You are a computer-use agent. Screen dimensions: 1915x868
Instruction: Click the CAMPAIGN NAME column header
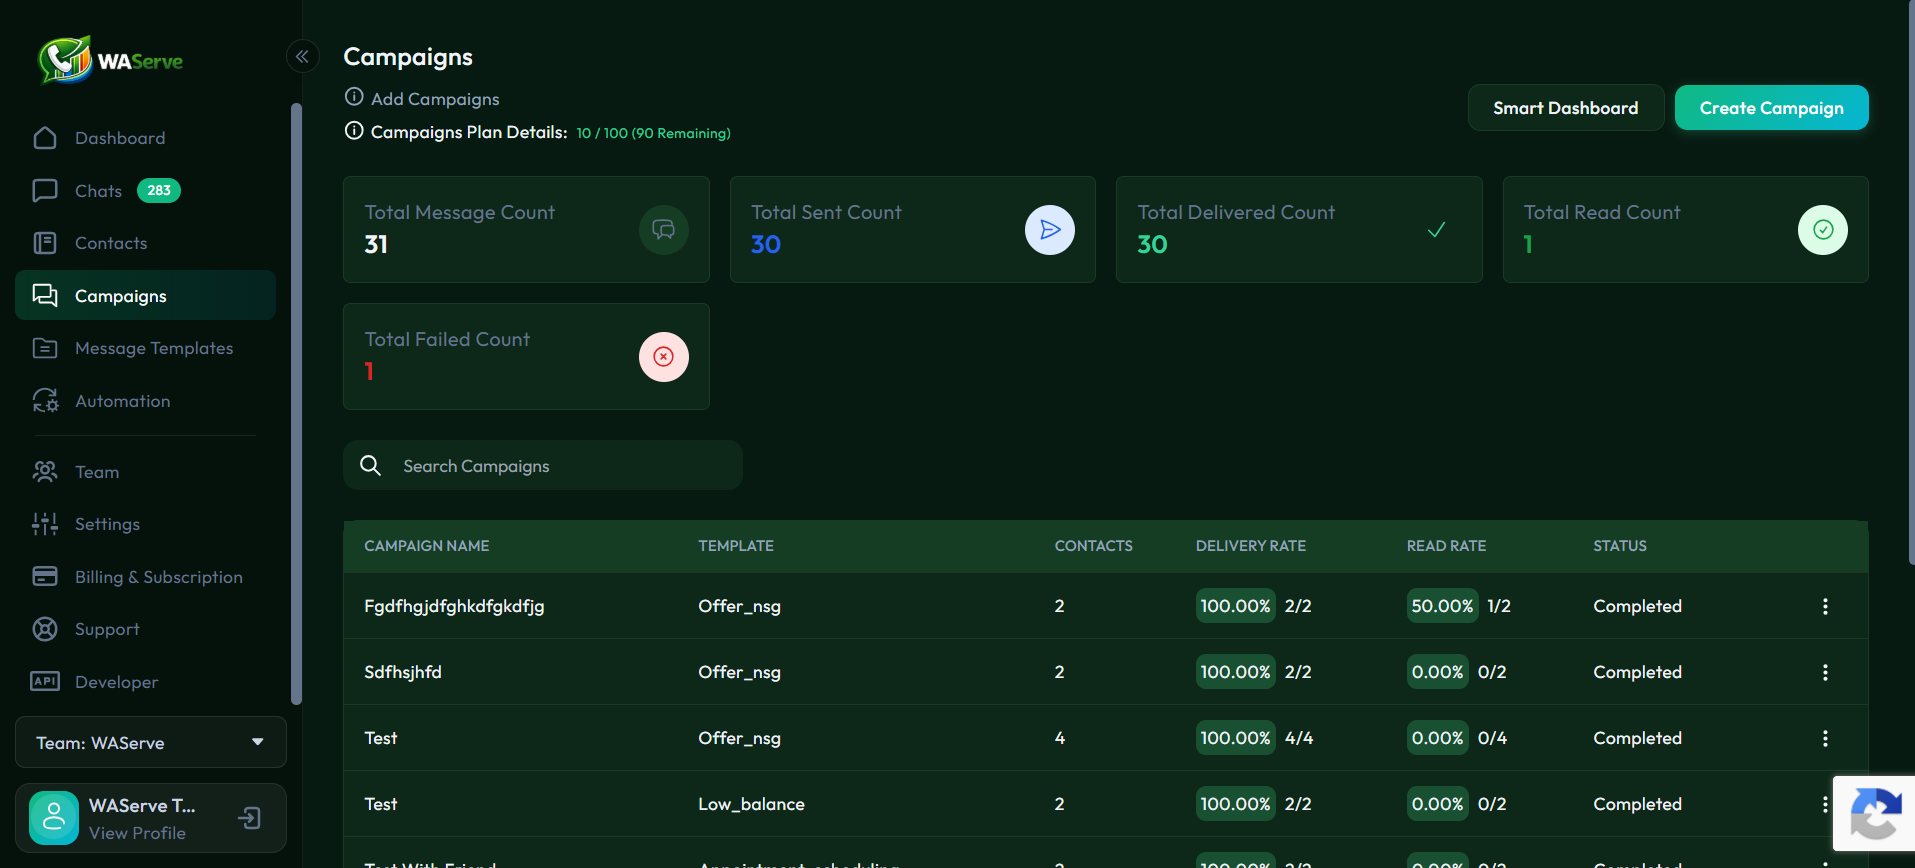tap(427, 546)
